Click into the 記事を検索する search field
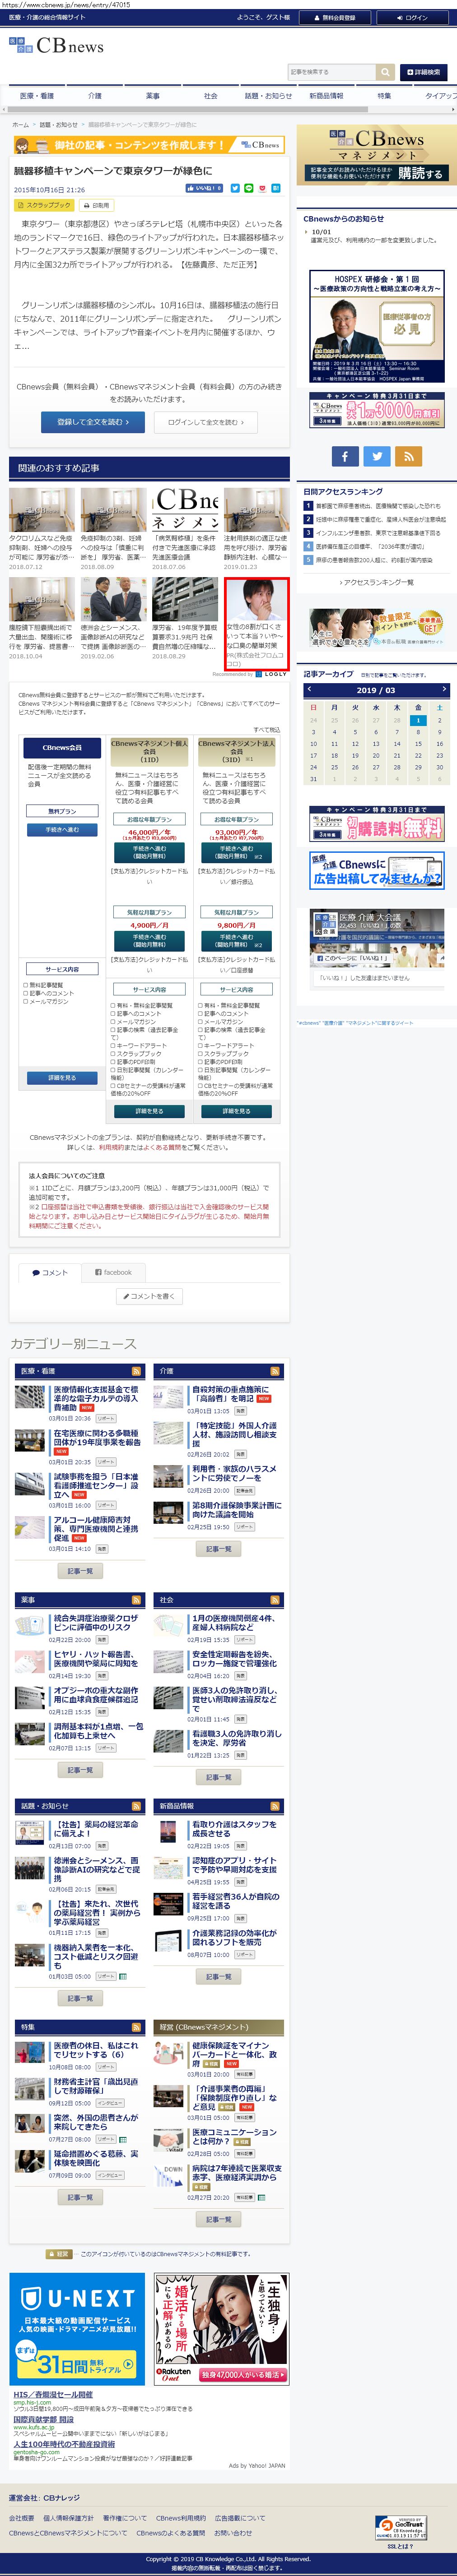Viewport: 457px width, 2576px height. (x=330, y=72)
